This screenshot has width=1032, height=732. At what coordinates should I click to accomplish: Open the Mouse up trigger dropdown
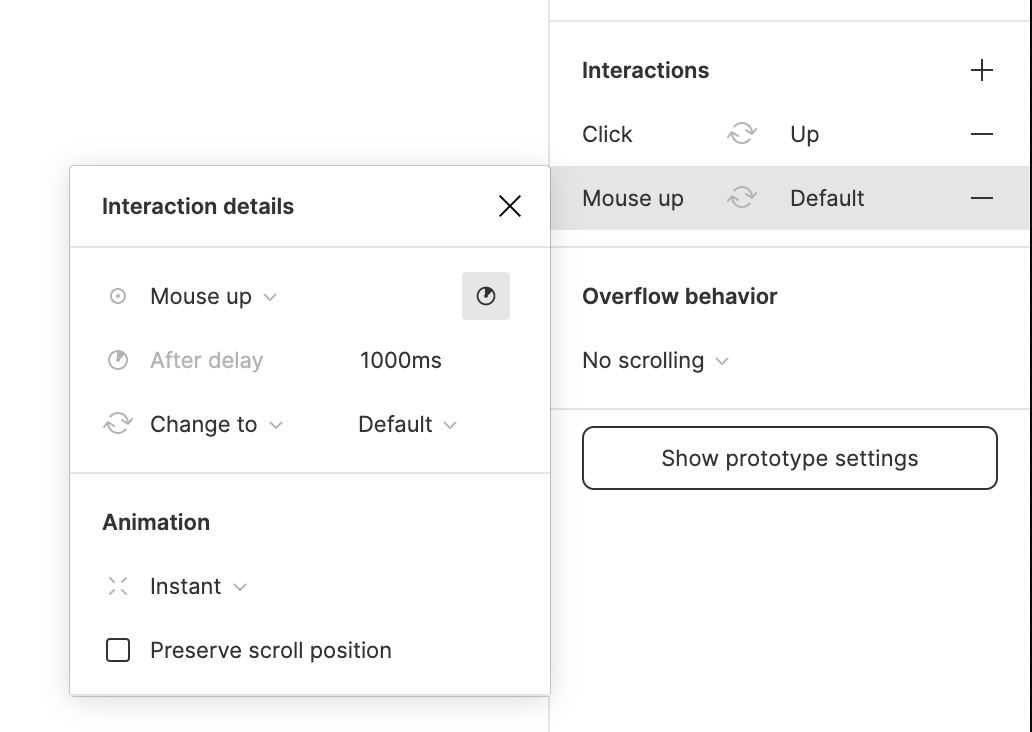tap(213, 296)
